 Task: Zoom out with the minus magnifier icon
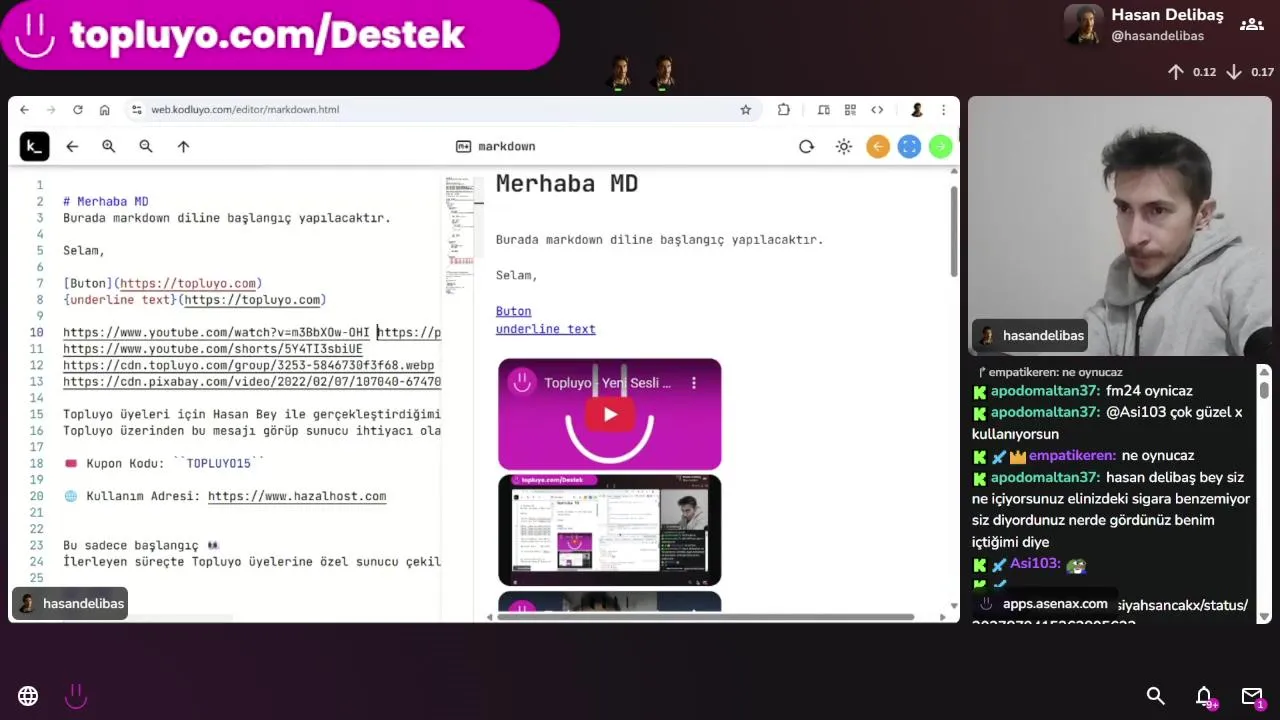[x=146, y=147]
